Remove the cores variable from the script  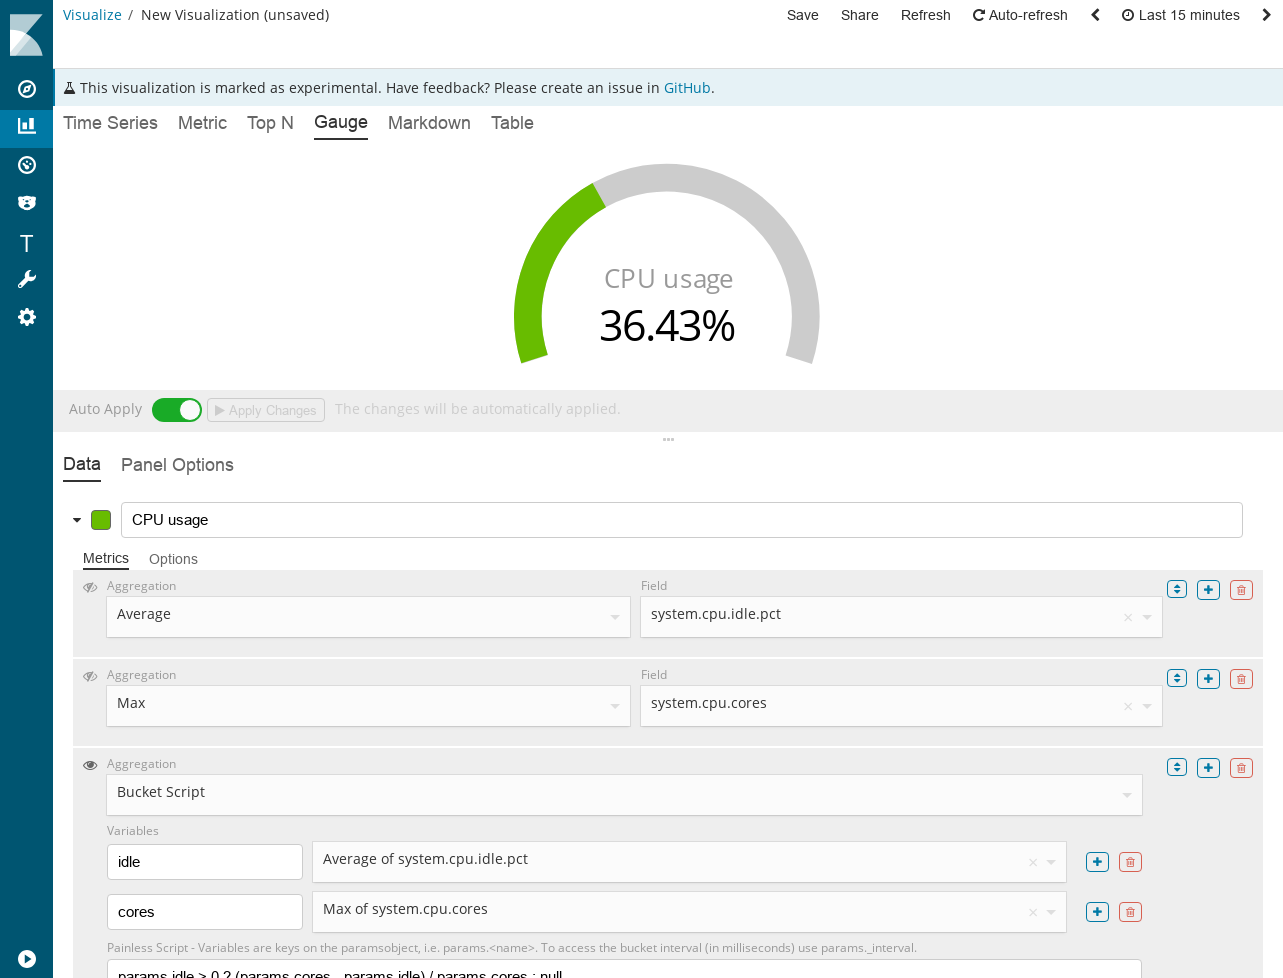(1130, 912)
